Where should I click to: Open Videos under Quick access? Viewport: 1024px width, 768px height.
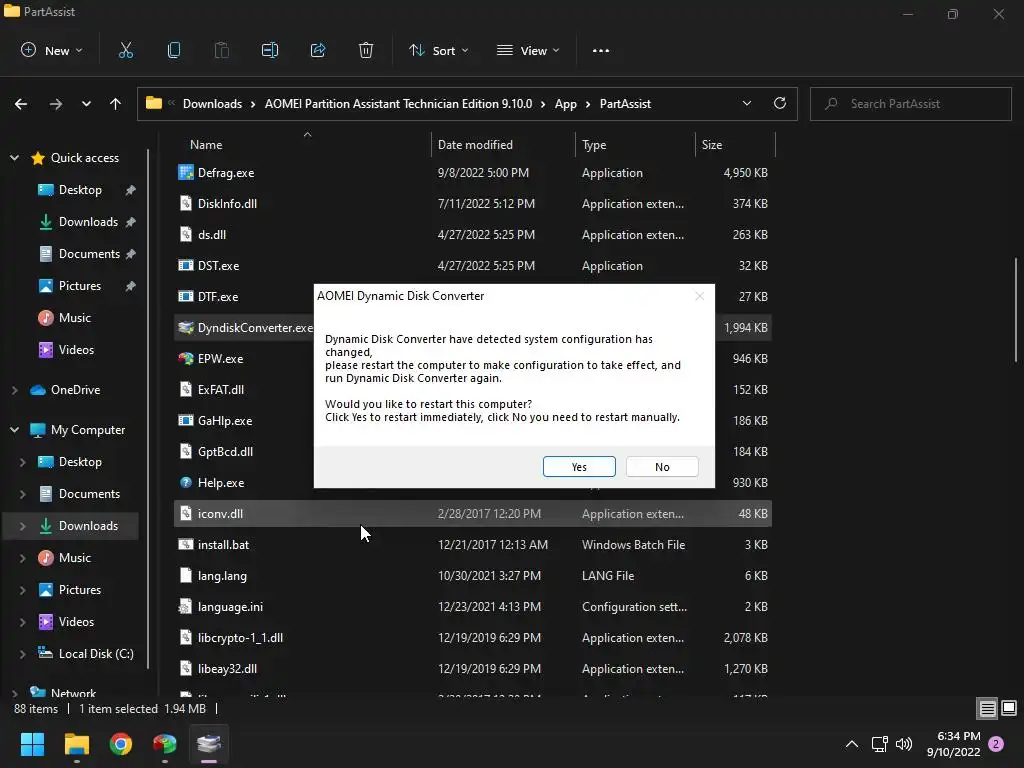click(x=76, y=349)
